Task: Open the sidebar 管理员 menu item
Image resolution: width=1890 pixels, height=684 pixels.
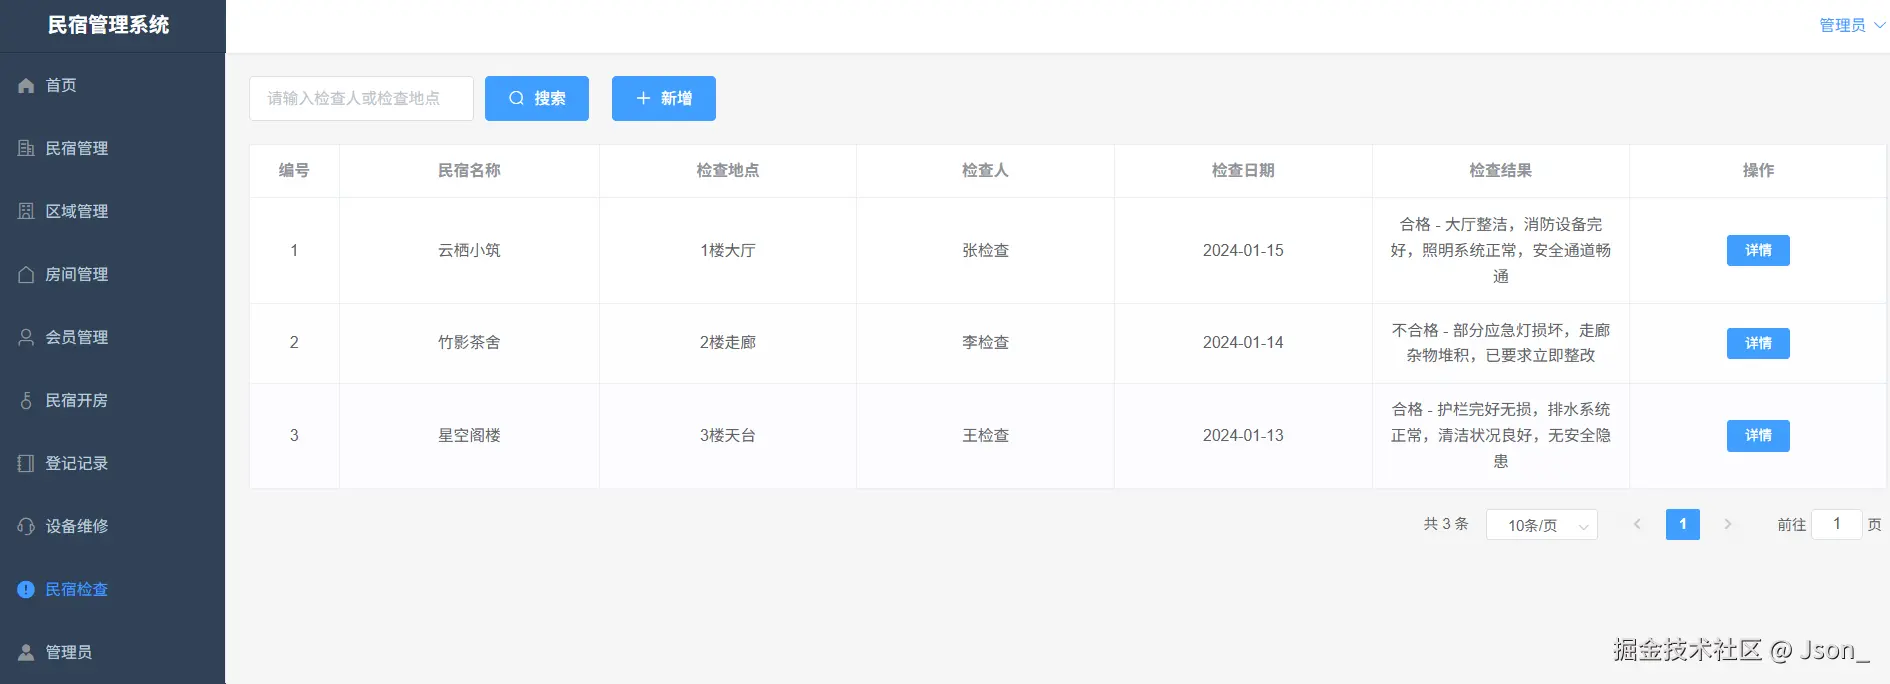Action: (112, 652)
